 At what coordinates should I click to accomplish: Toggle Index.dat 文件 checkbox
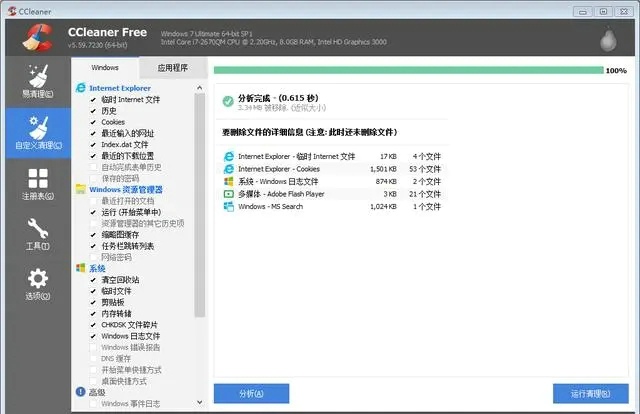[x=93, y=145]
